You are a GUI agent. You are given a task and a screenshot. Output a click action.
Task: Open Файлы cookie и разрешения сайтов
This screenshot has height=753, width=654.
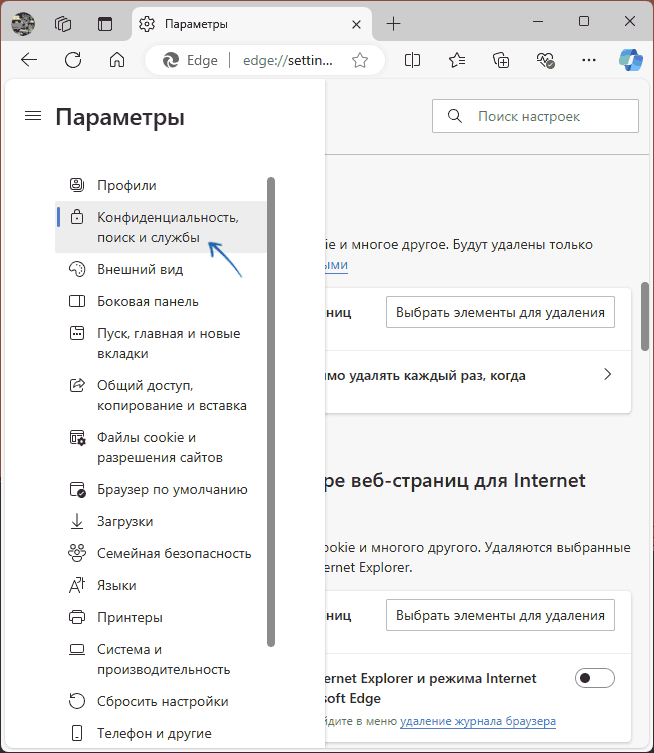[x=160, y=447]
